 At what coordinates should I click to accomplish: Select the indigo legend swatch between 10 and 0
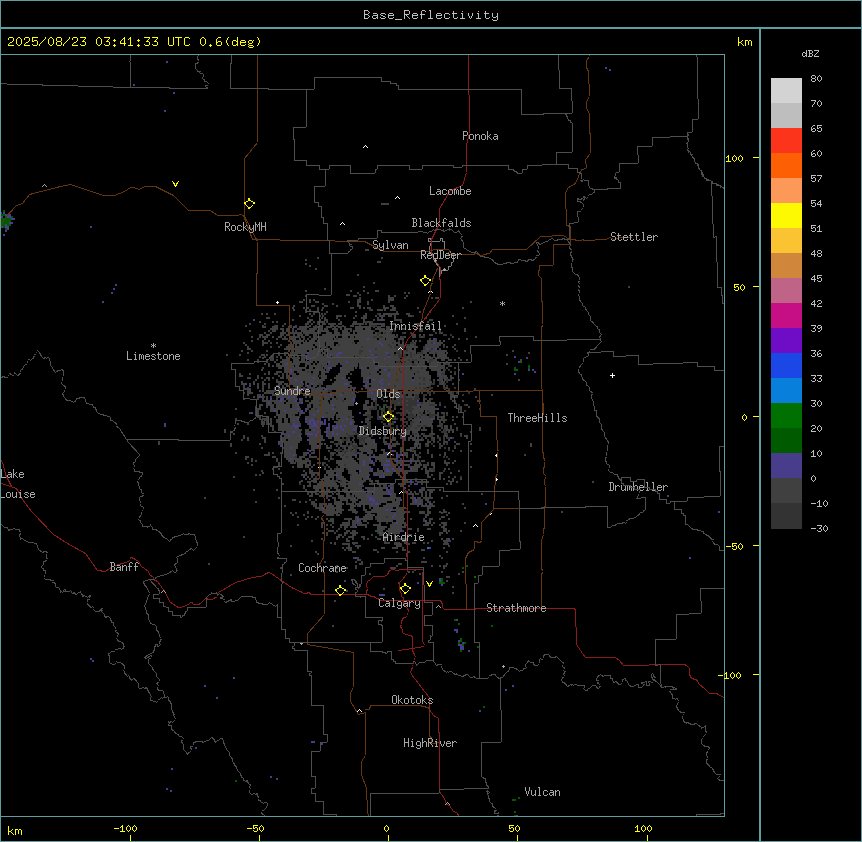click(786, 466)
